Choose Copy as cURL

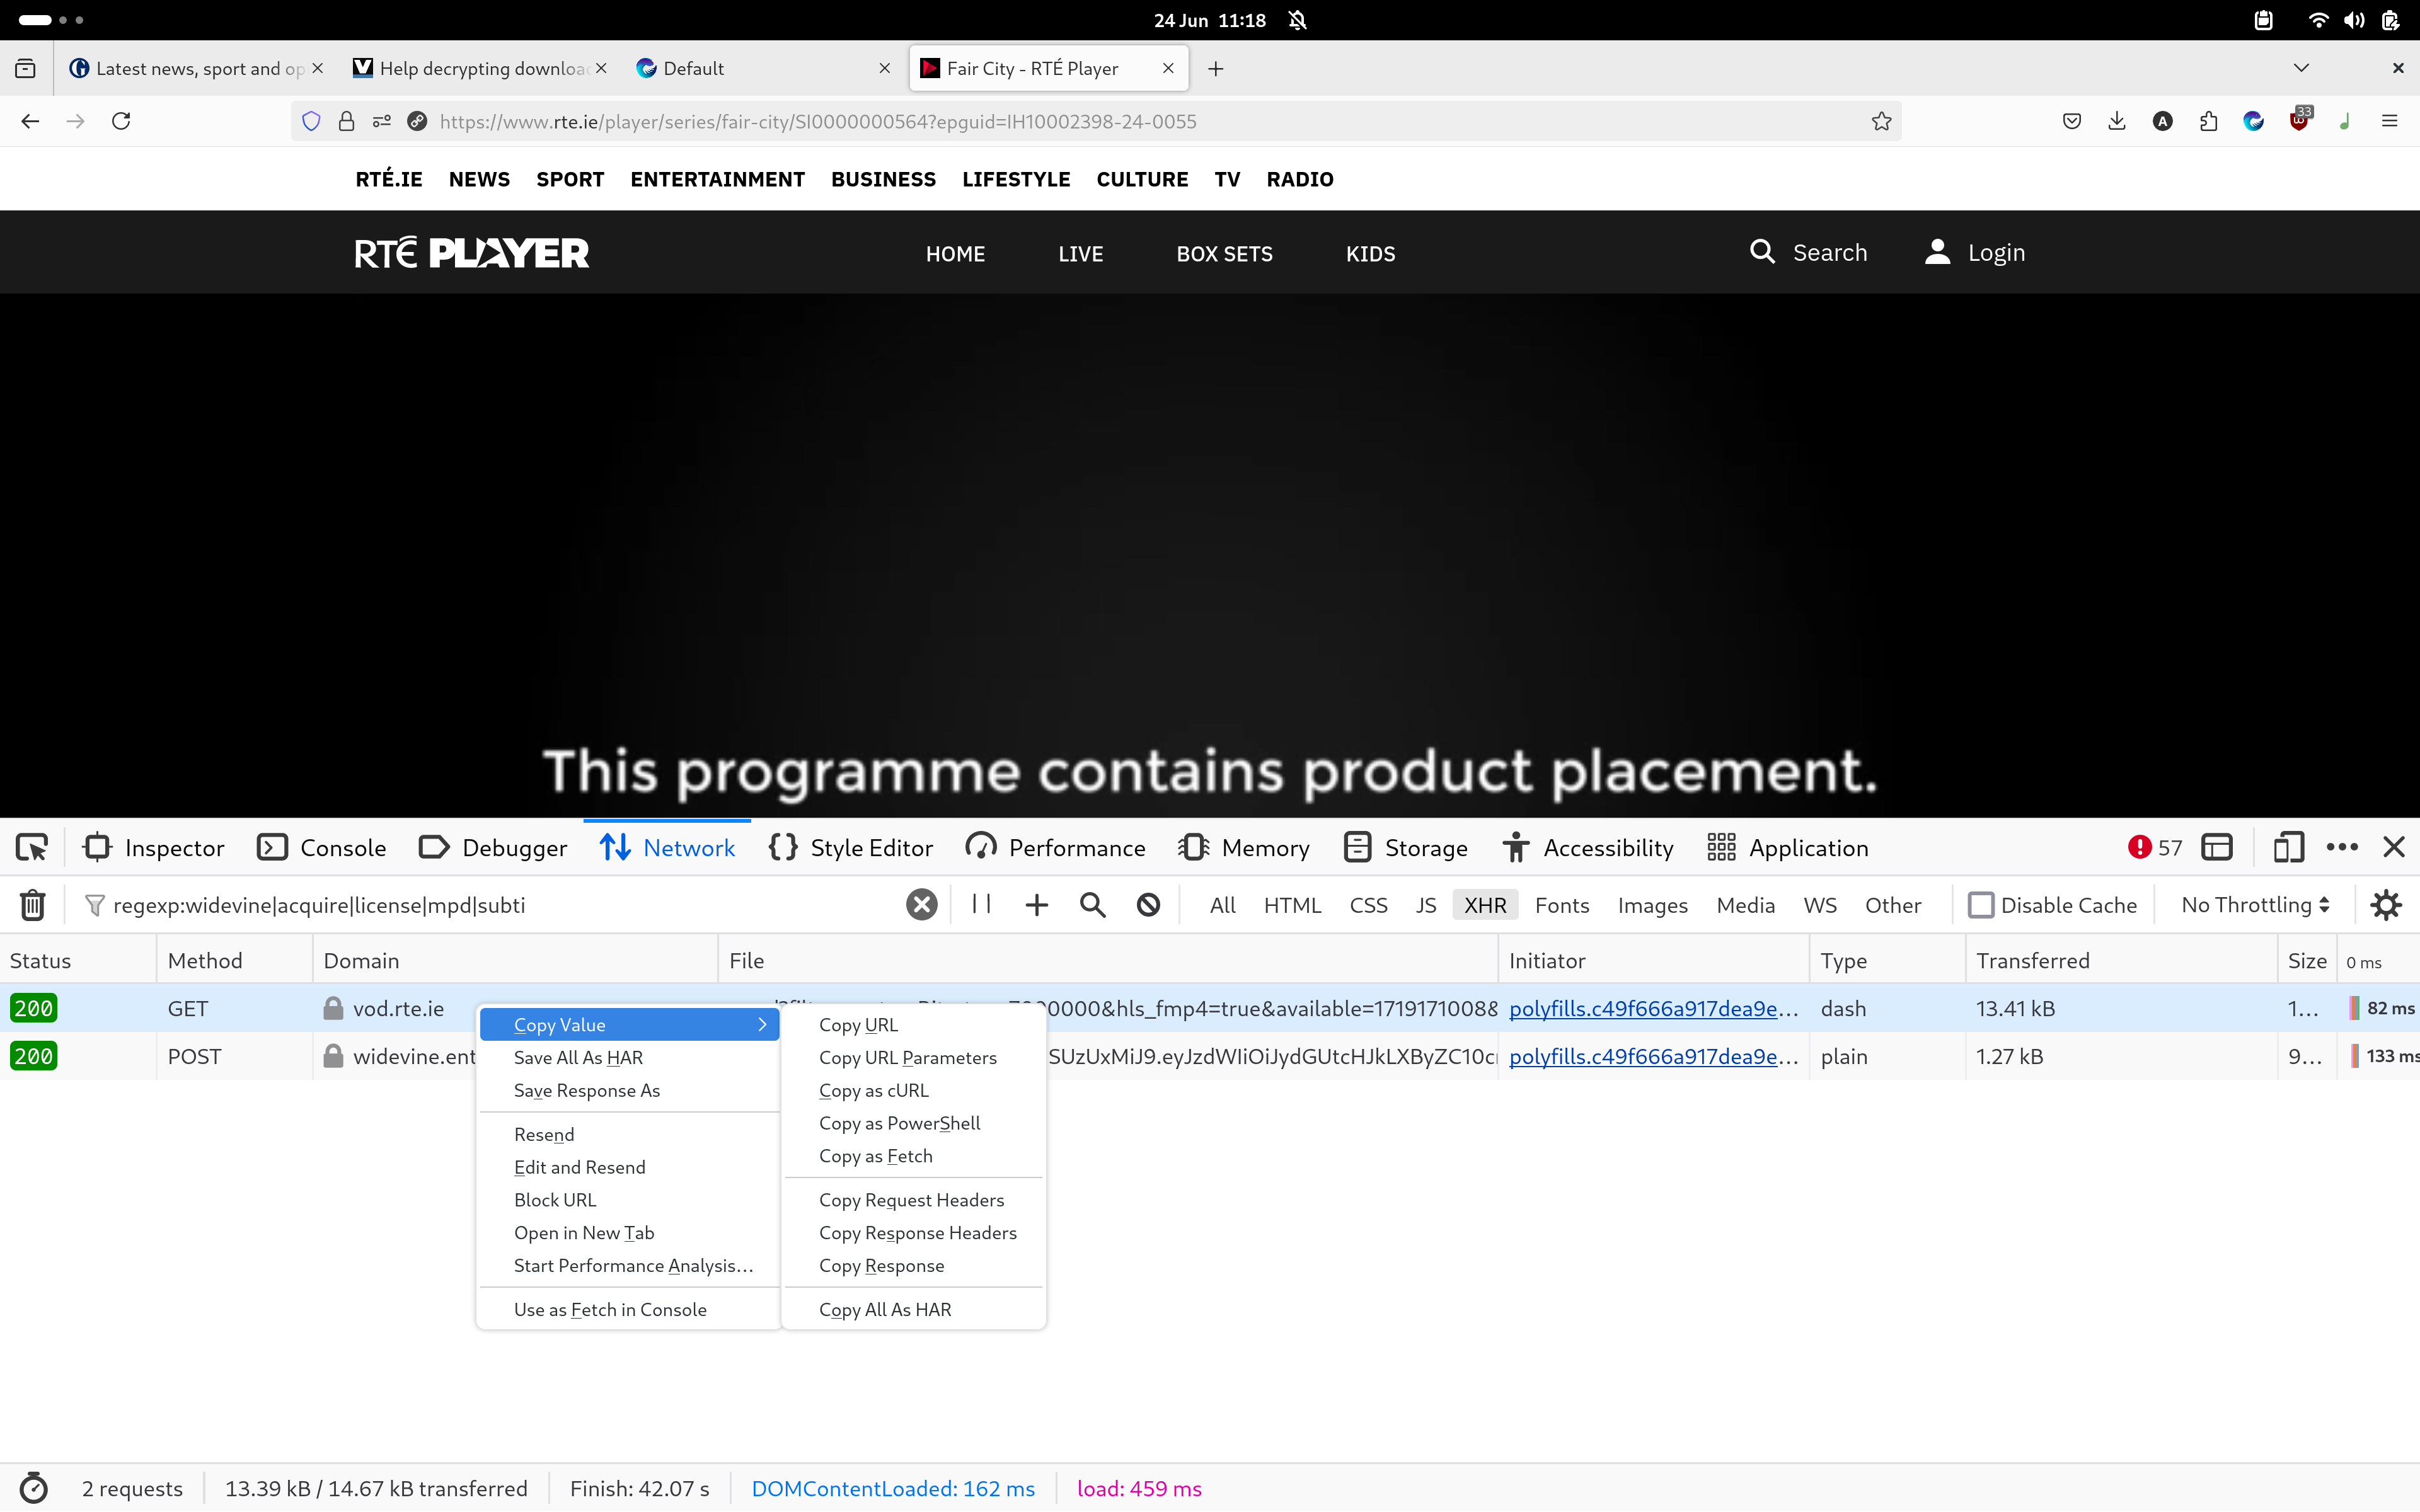pos(873,1090)
